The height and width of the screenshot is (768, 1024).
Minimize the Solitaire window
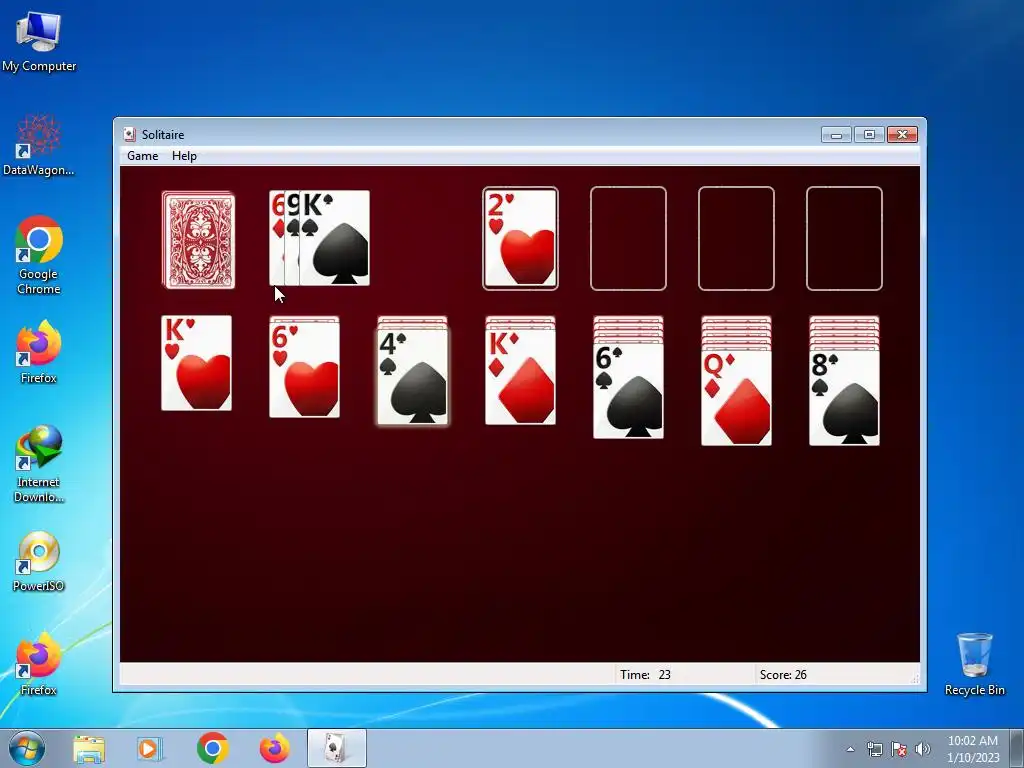click(x=836, y=135)
